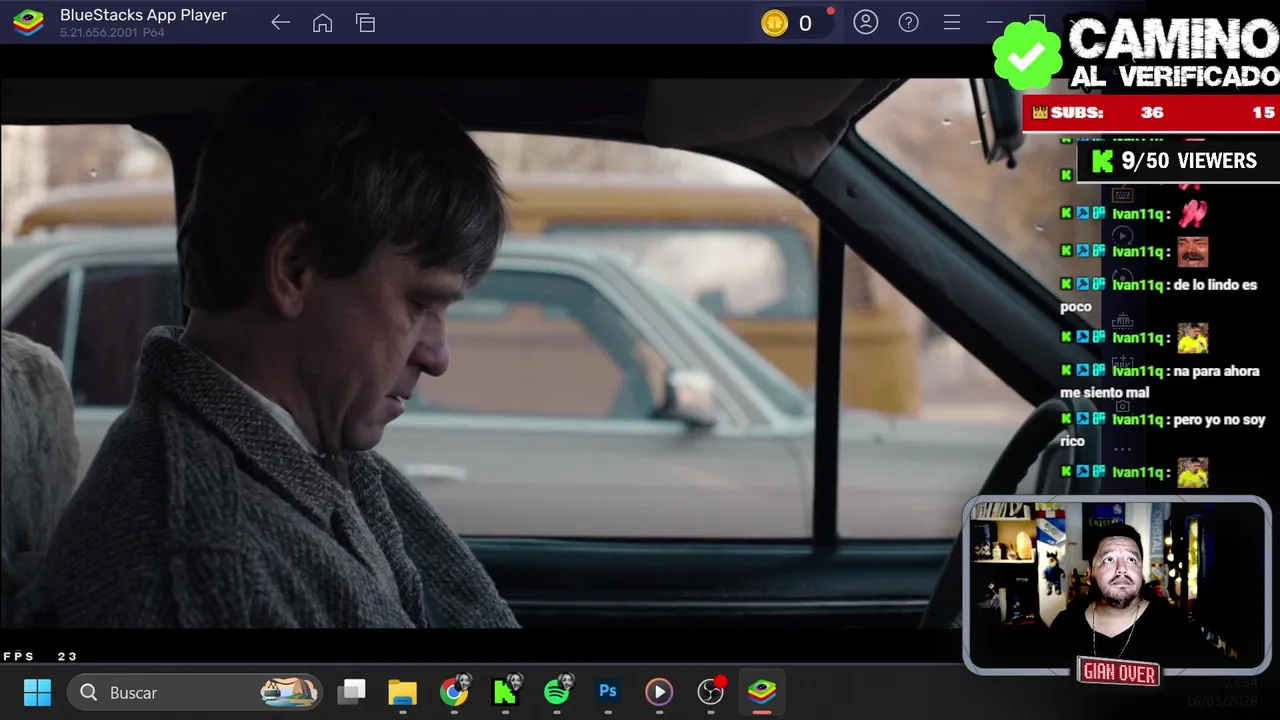This screenshot has height=720, width=1280.
Task: Open the BlueStacks account profile icon
Action: 865,22
